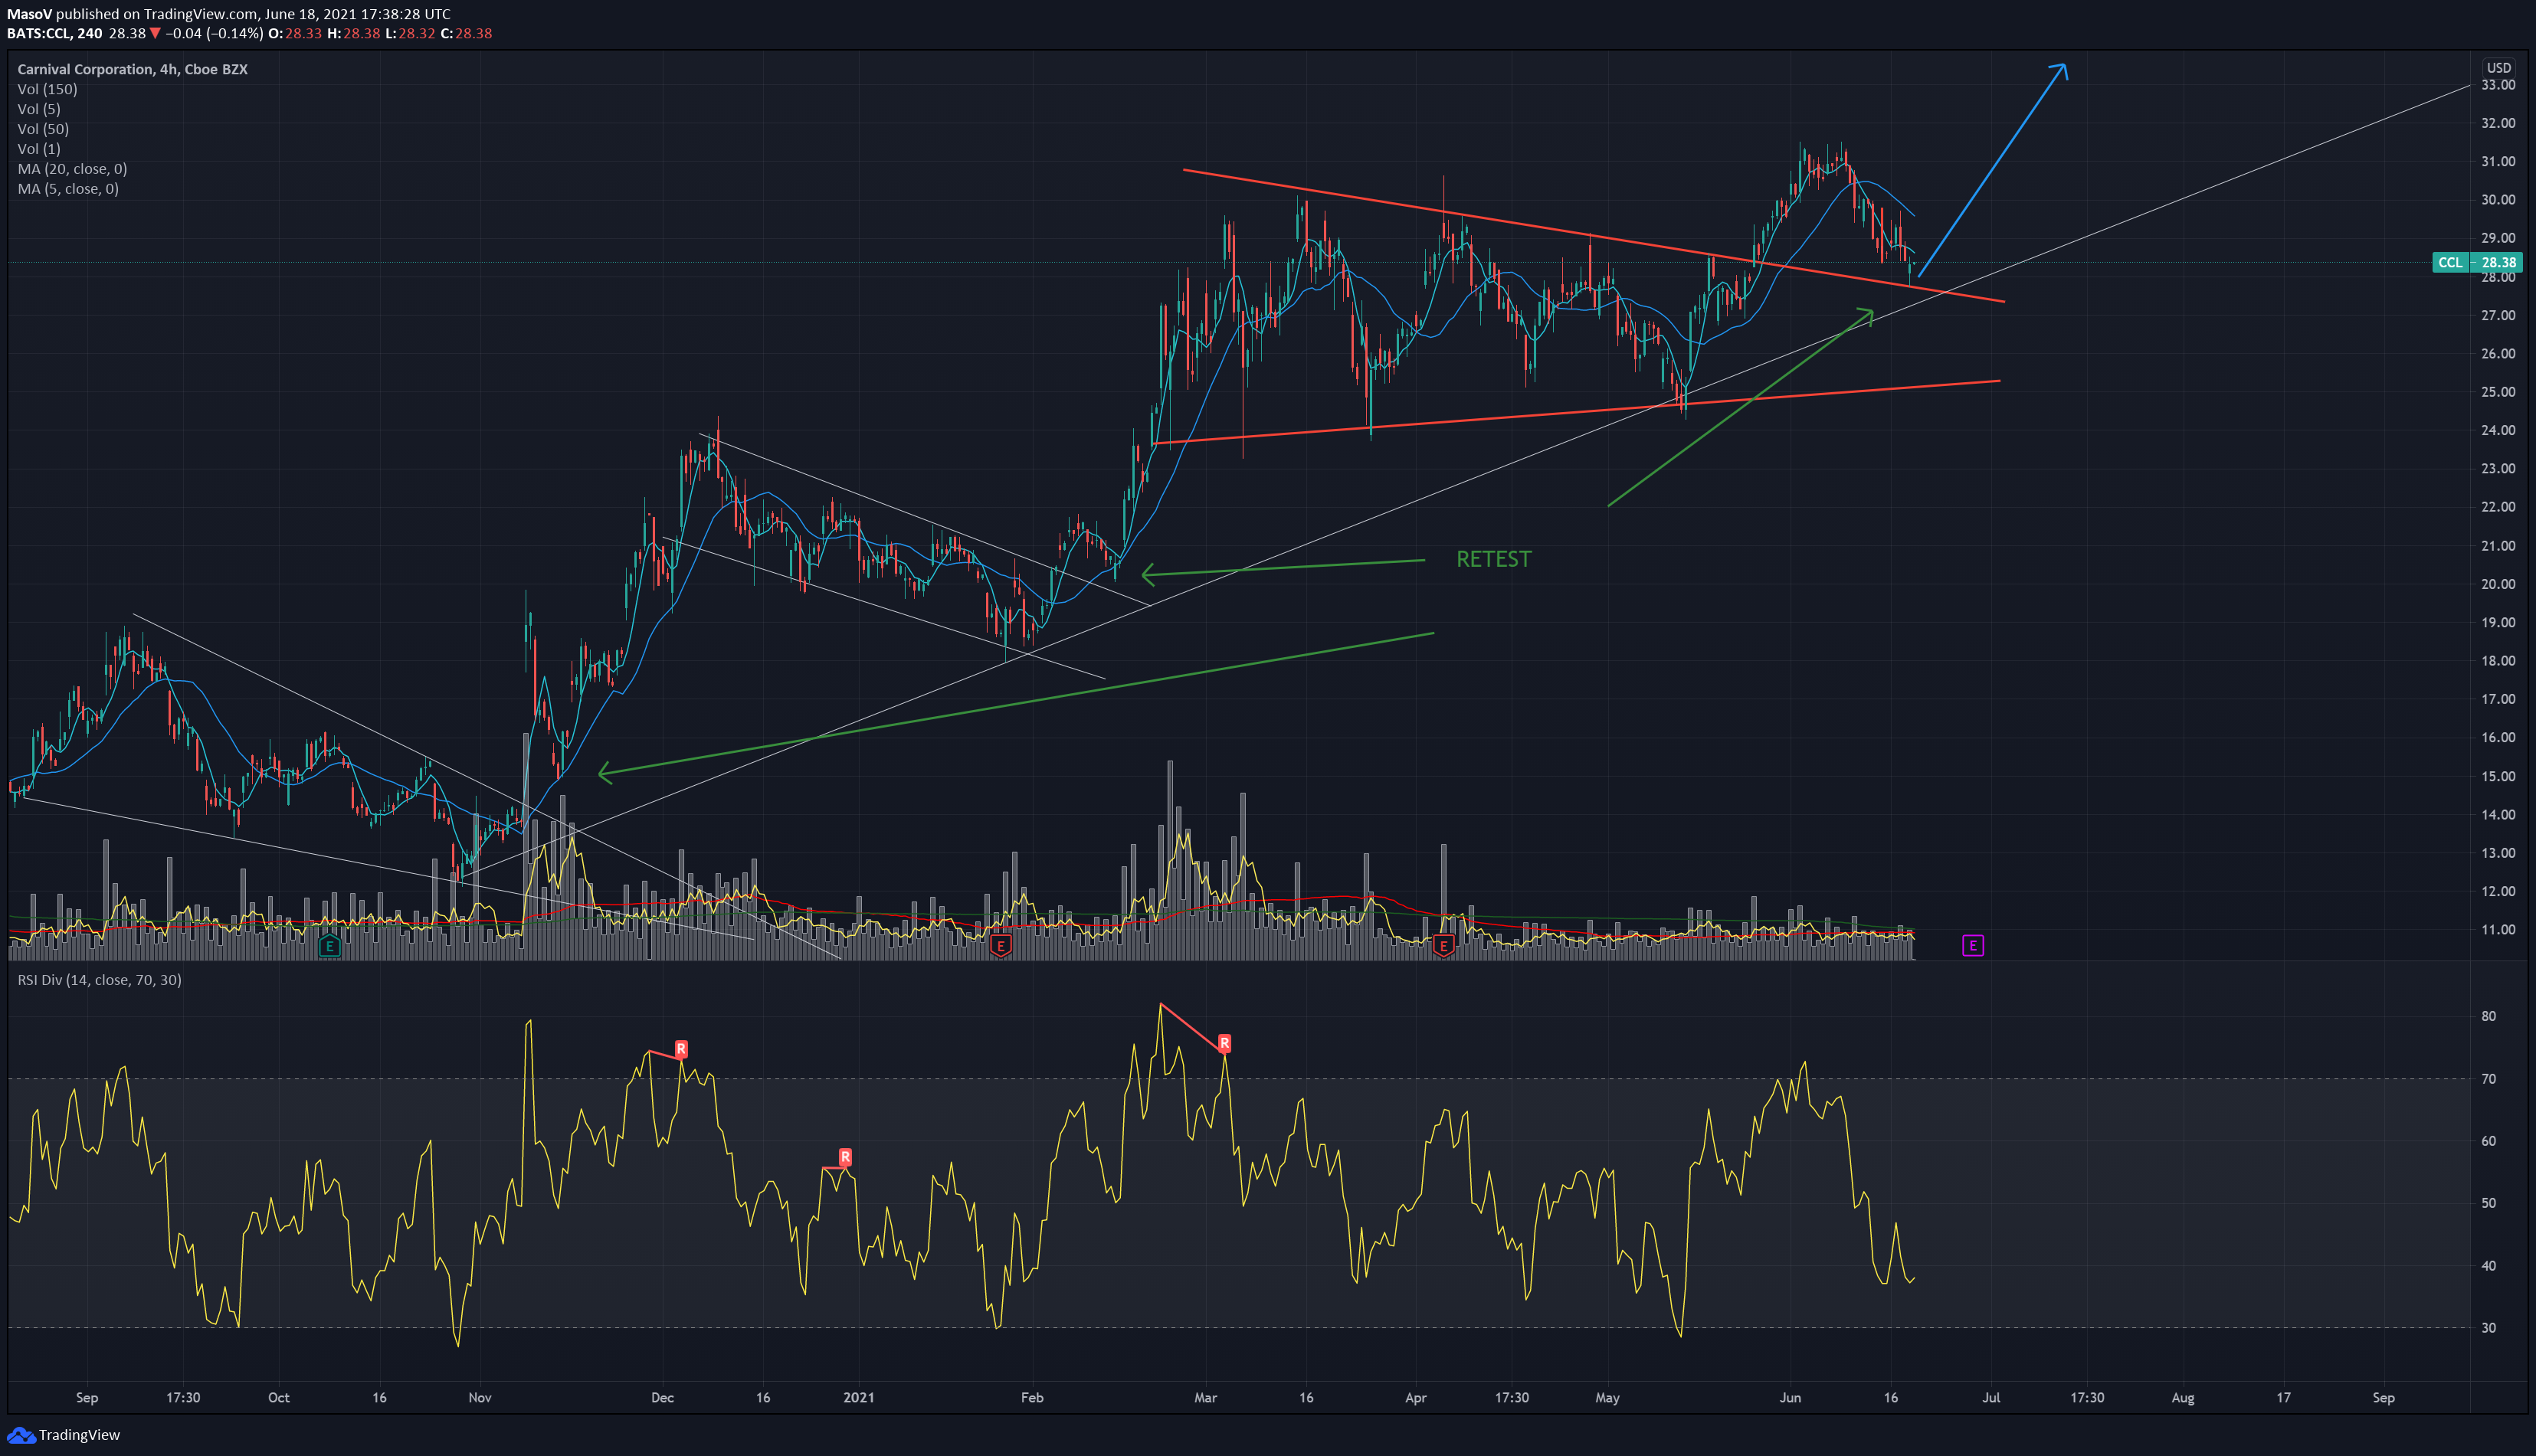Click the BATS:CCL, 240 symbol header
The width and height of the screenshot is (2536, 1456).
(54, 33)
